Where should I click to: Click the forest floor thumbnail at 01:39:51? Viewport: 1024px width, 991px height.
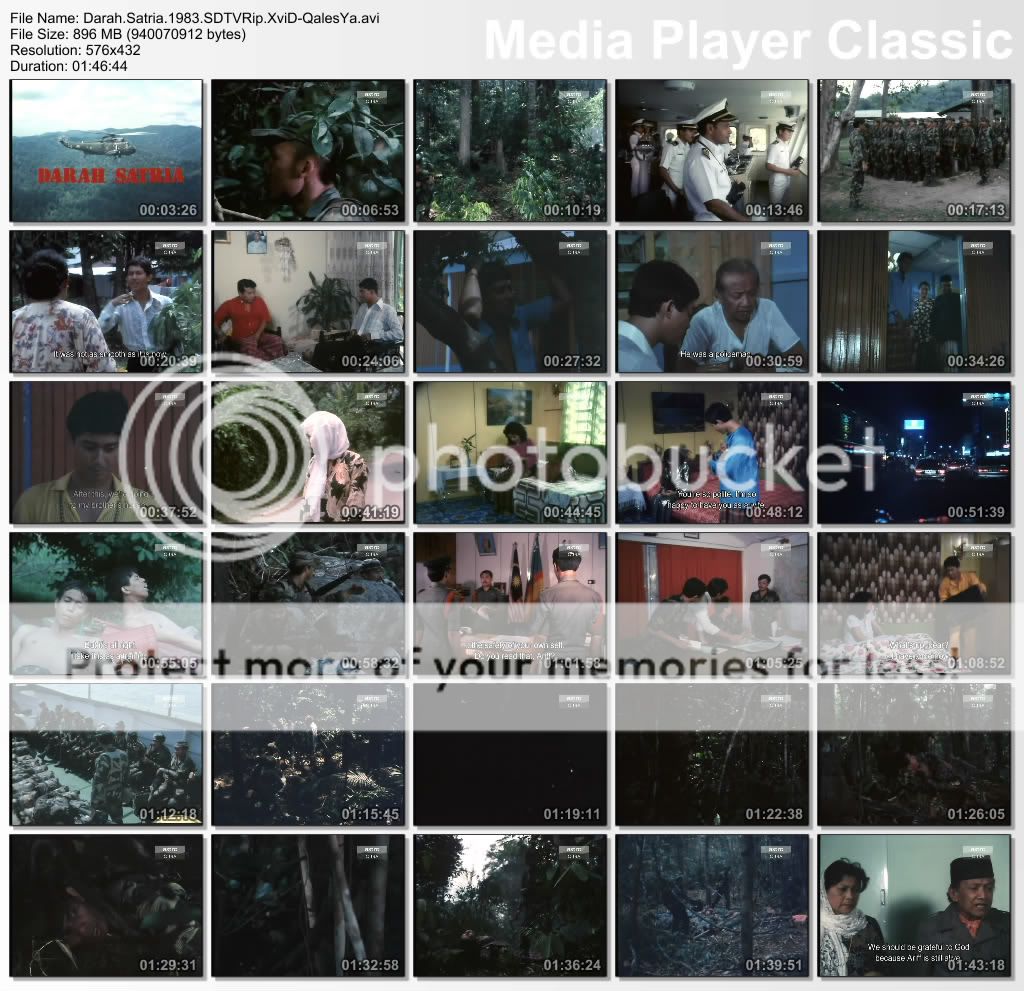(x=711, y=906)
